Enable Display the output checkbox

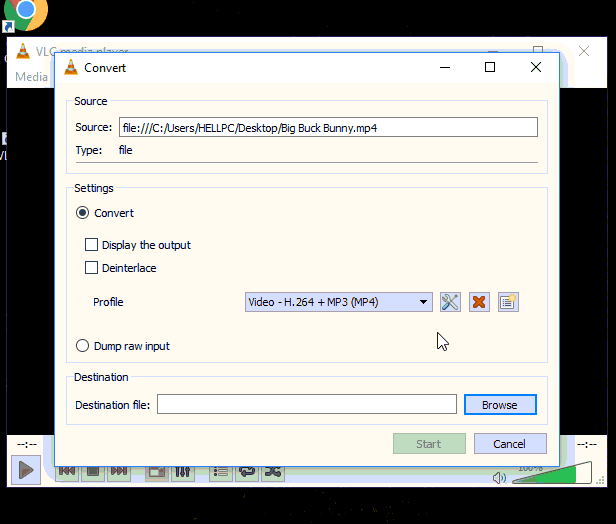click(138, 245)
